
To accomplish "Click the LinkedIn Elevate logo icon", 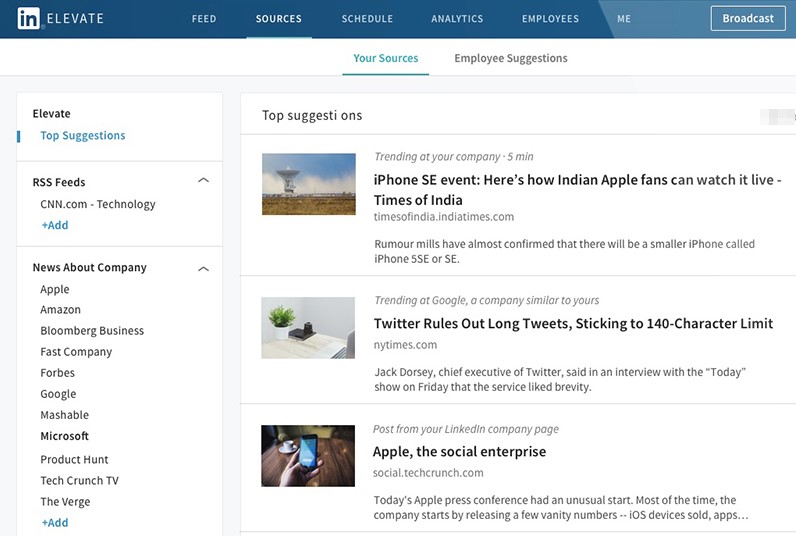I will point(29,18).
